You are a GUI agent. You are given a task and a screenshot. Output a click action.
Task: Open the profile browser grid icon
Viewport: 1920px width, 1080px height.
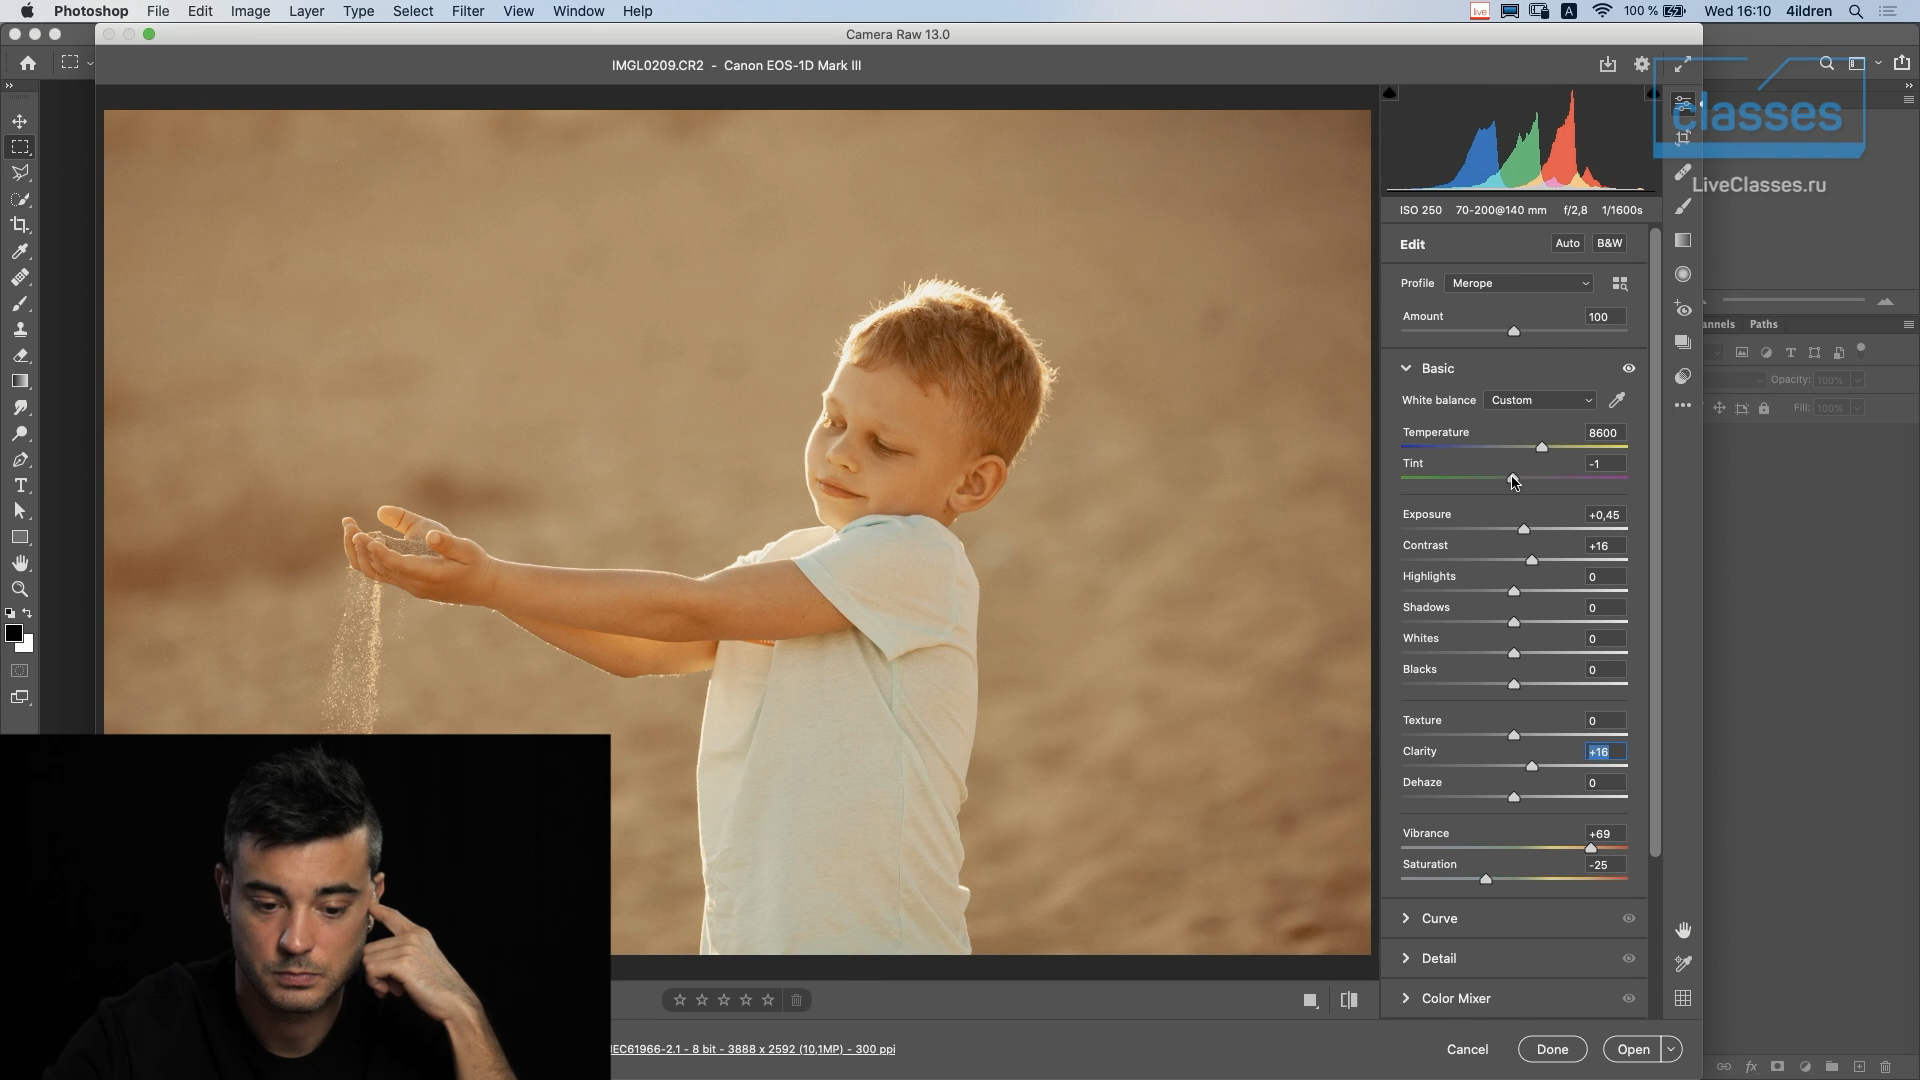tap(1620, 284)
